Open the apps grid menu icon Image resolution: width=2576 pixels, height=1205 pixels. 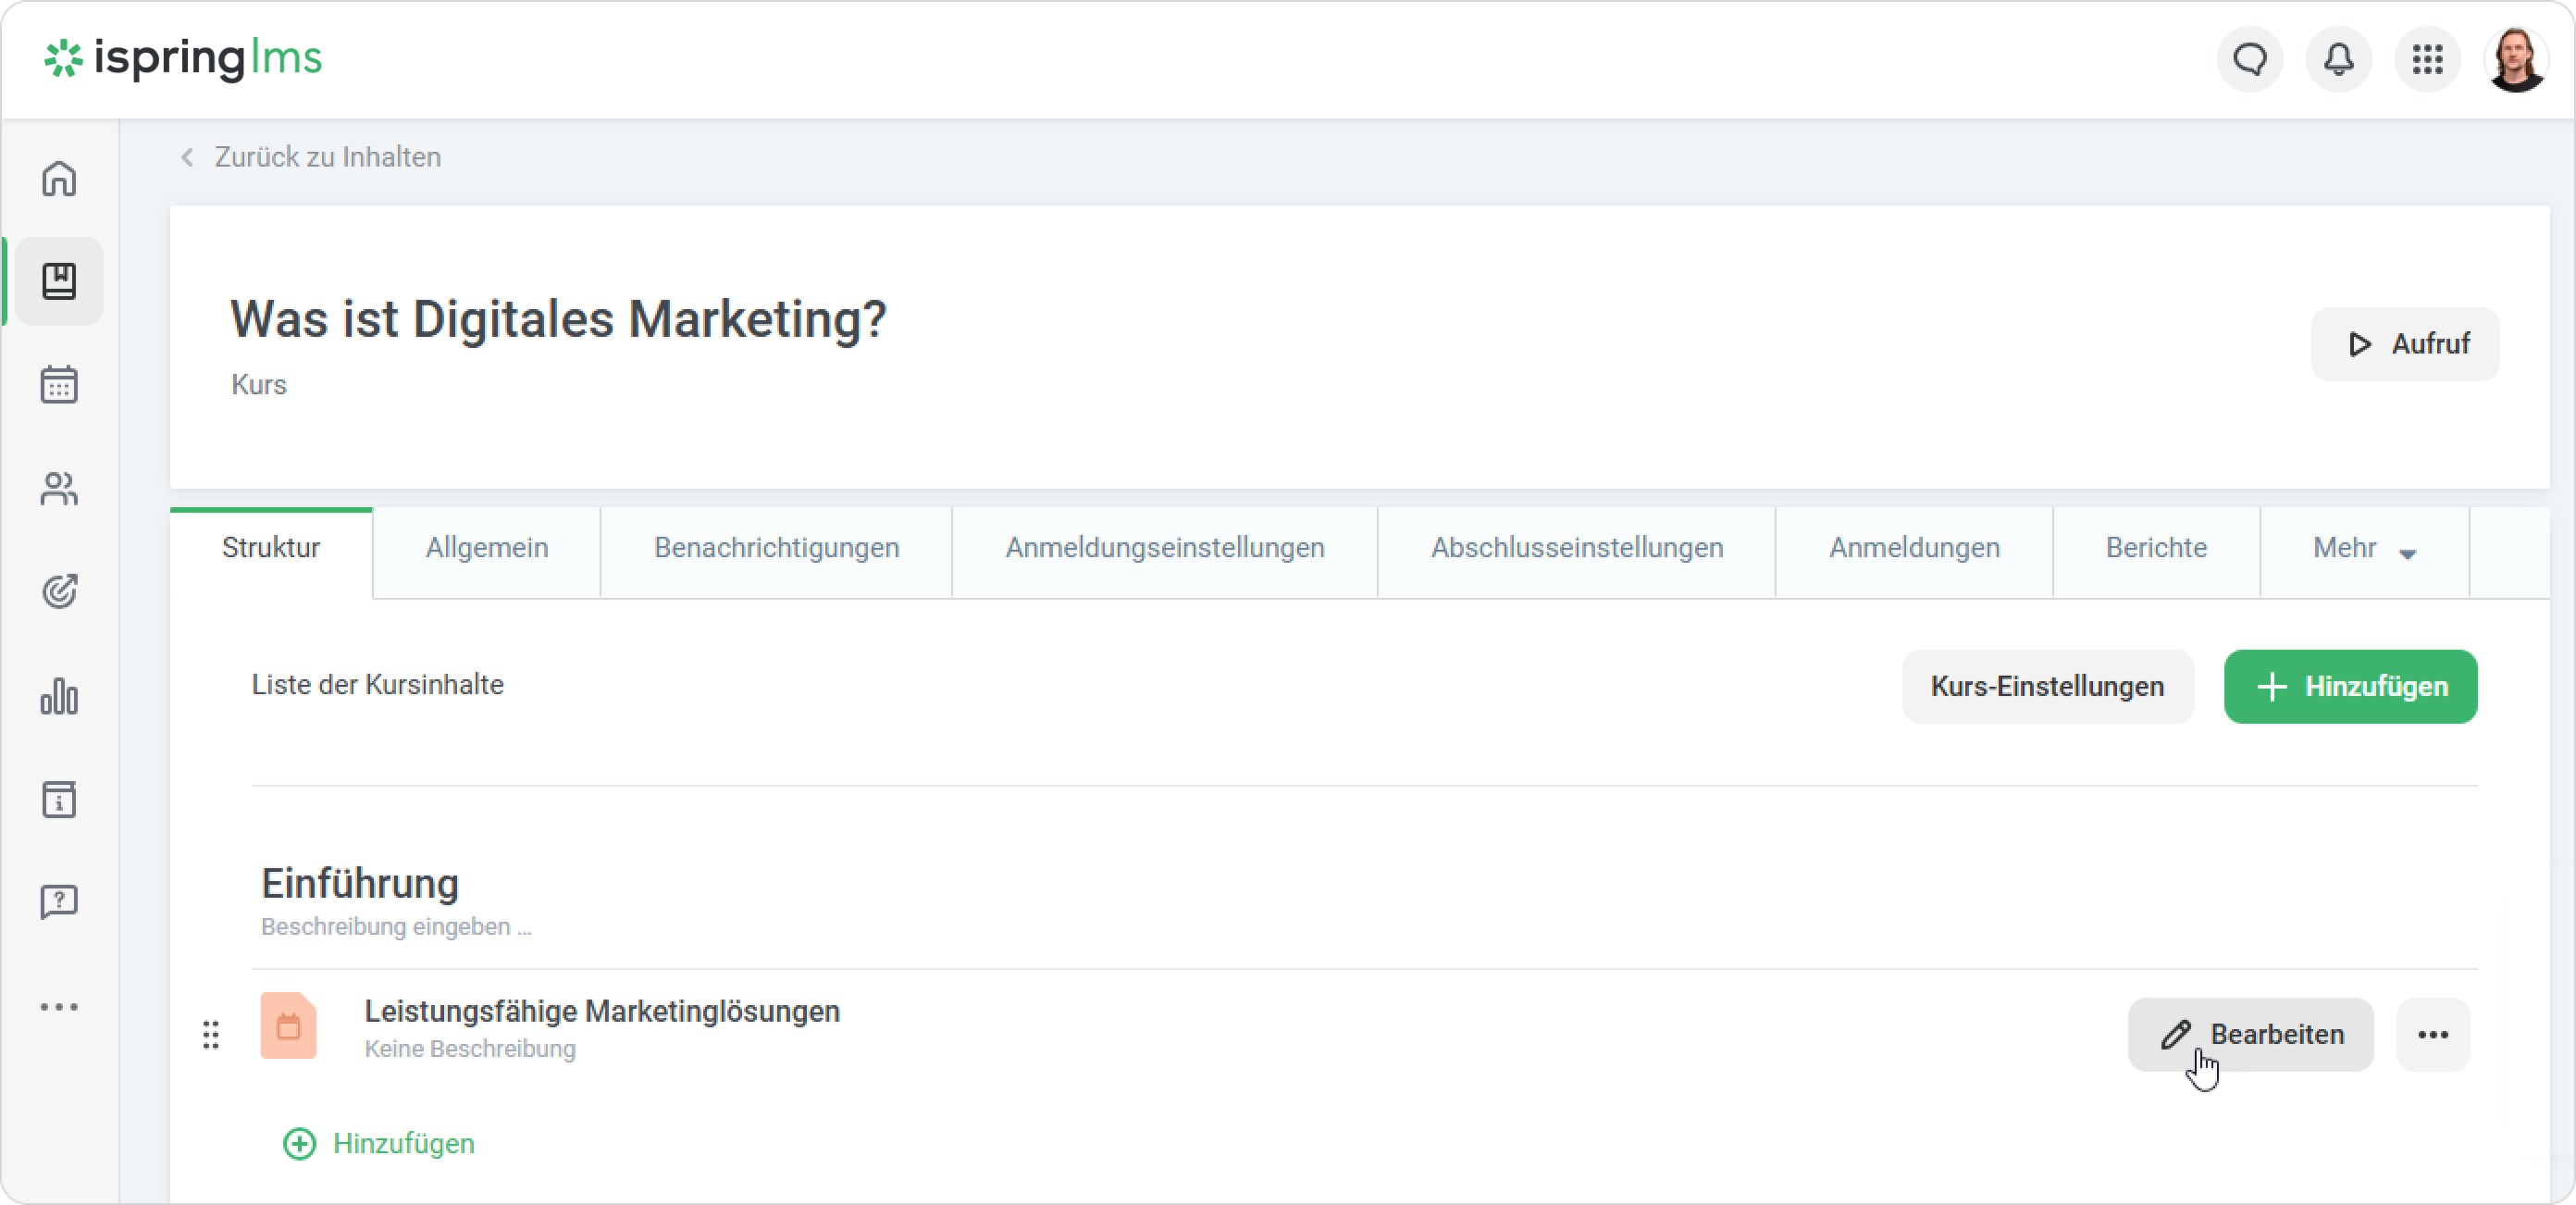pyautogui.click(x=2427, y=59)
